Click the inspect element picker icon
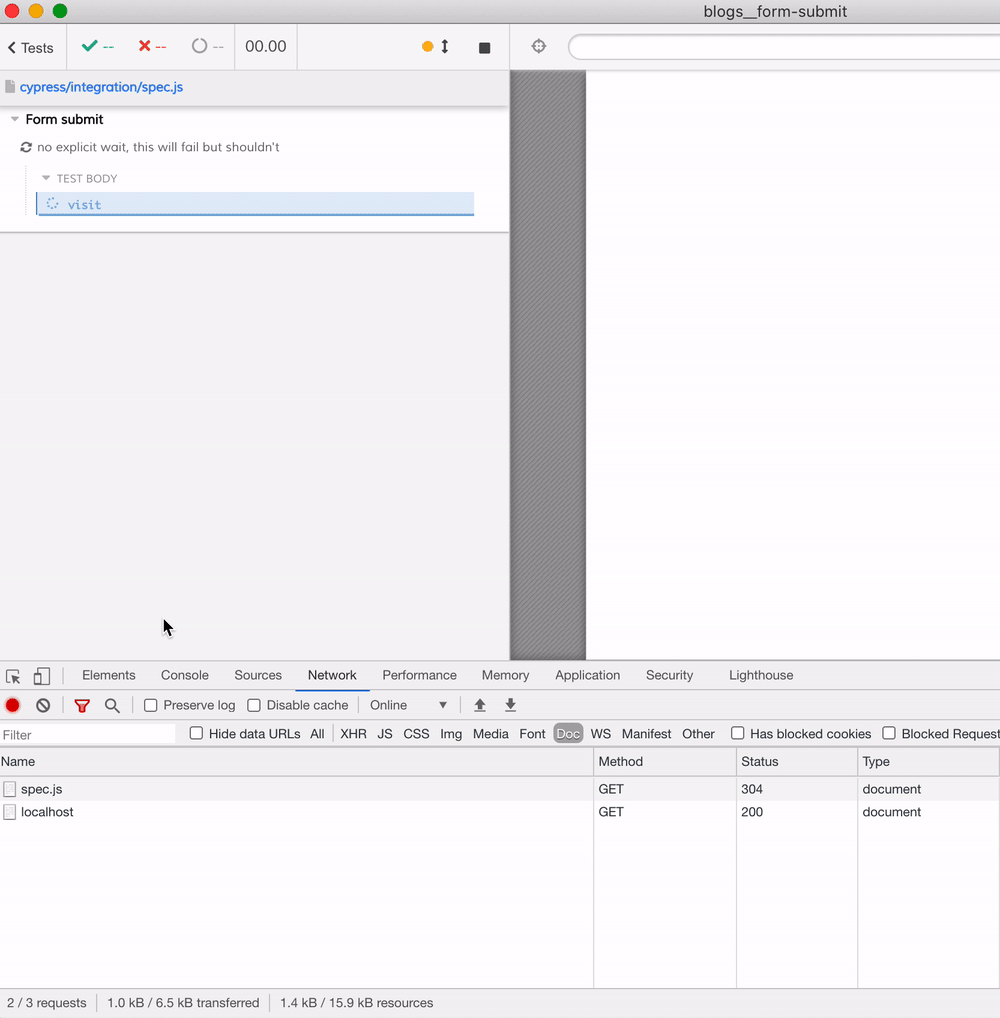The image size is (1000, 1018). coord(13,676)
